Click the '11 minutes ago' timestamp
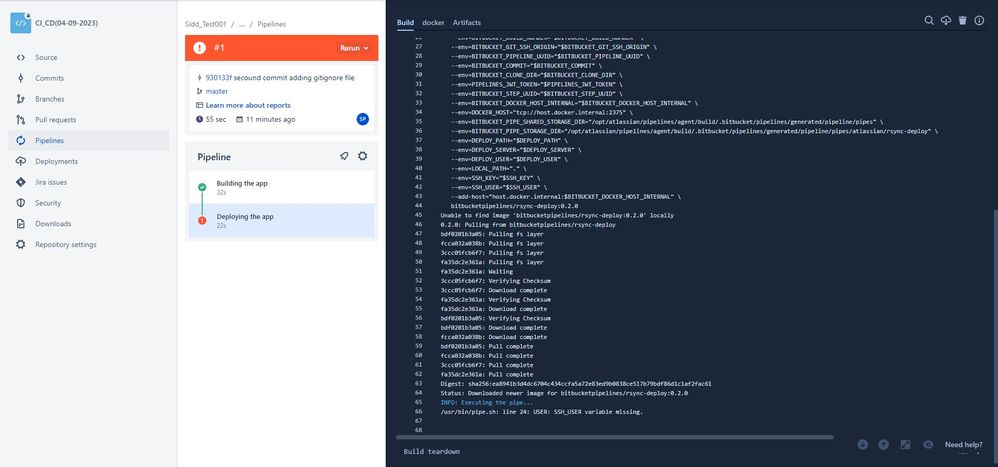This screenshot has width=998, height=467. (271, 120)
